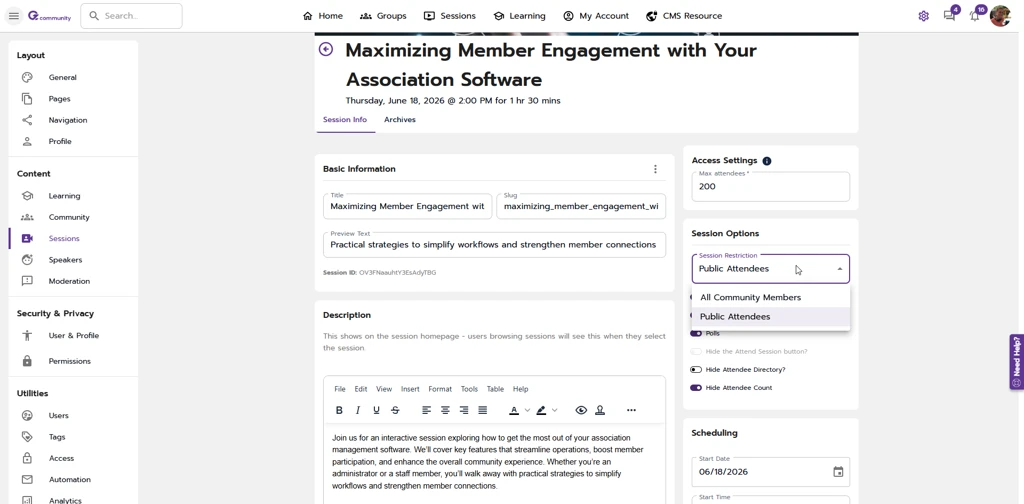Apply bold formatting in the editor toolbar
Viewport: 1024px width, 504px height.
[x=339, y=410]
